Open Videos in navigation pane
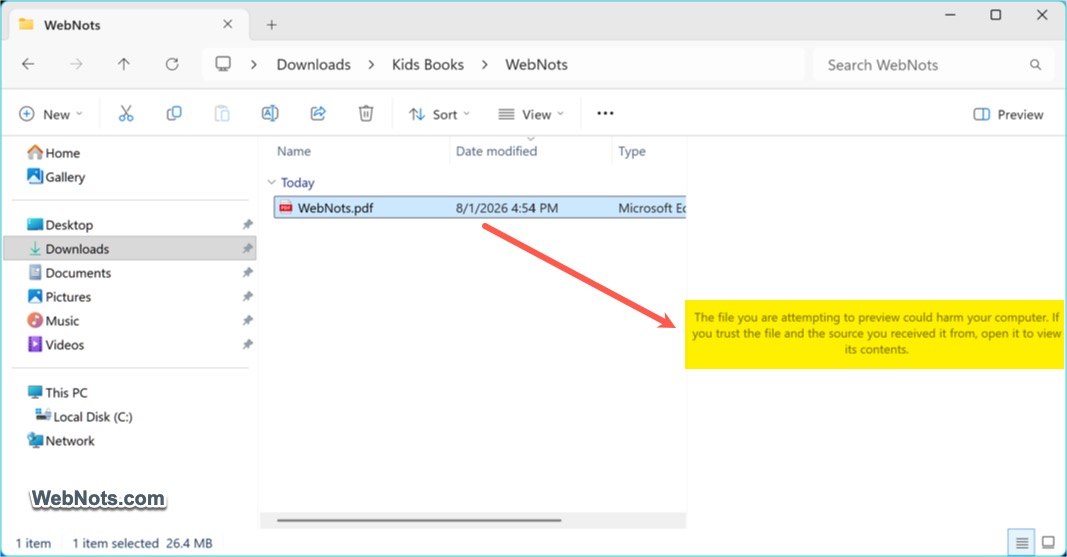1067x557 pixels. [x=65, y=345]
